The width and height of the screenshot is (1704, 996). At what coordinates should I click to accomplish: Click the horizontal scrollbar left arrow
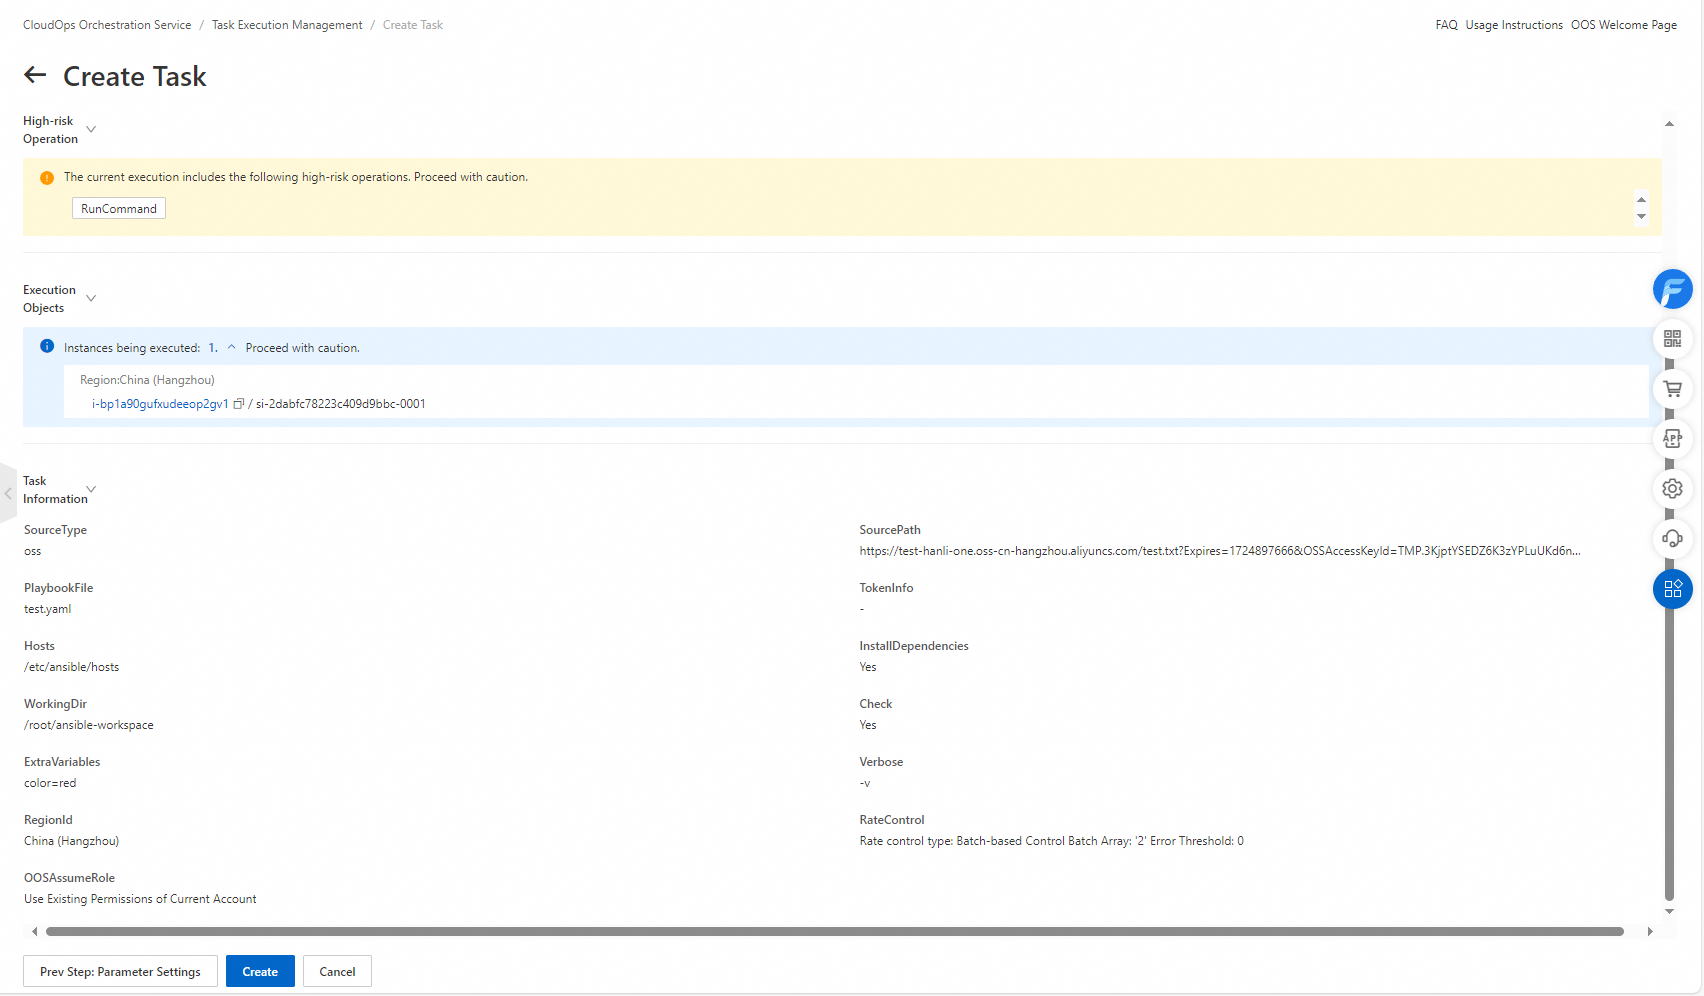click(x=35, y=931)
